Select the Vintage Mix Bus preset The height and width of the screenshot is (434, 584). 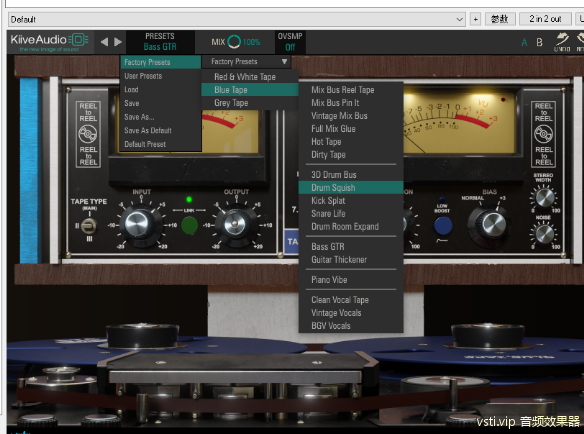351,116
